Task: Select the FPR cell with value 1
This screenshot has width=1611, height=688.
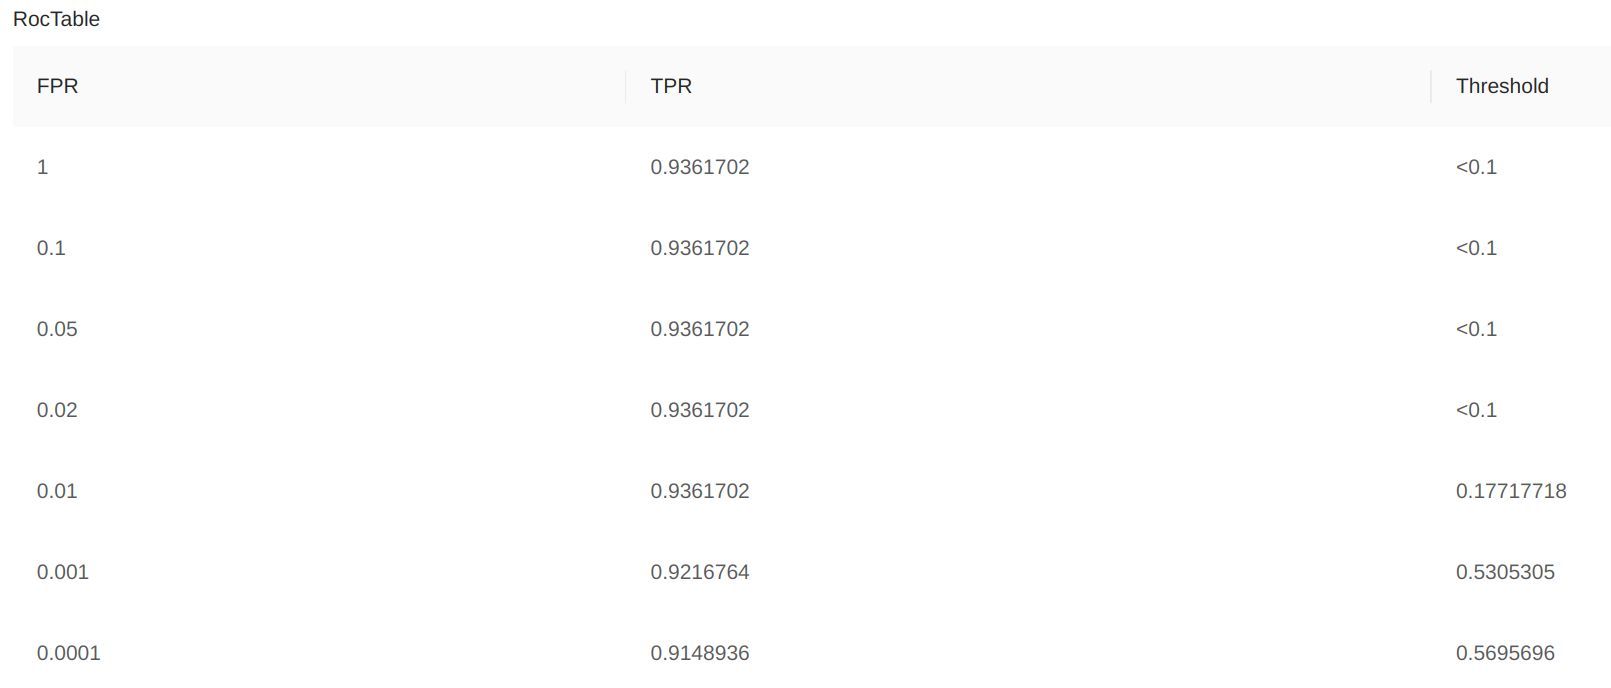Action: (x=43, y=167)
